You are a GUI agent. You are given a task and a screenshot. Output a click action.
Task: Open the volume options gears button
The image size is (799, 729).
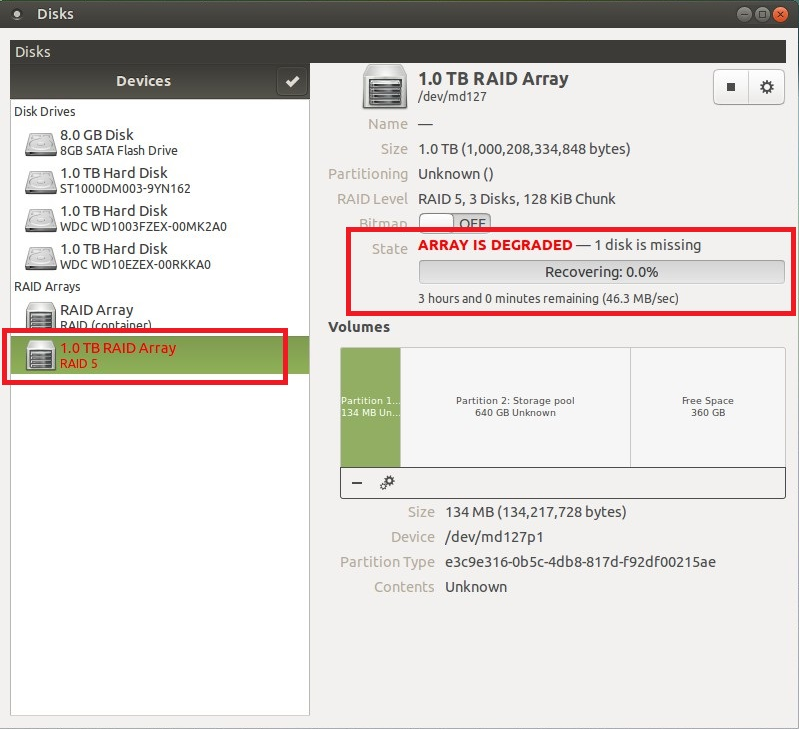coord(387,482)
